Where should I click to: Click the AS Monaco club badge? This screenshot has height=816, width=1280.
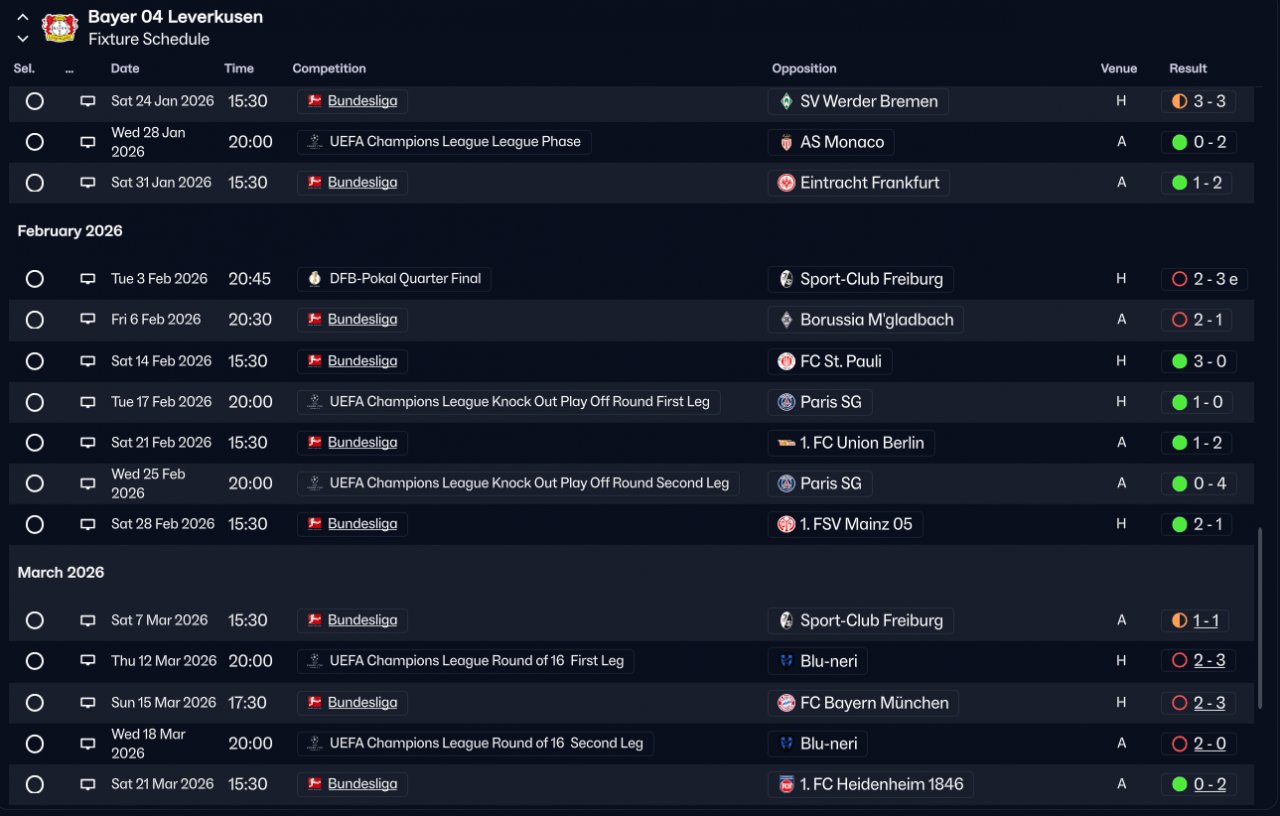(787, 142)
